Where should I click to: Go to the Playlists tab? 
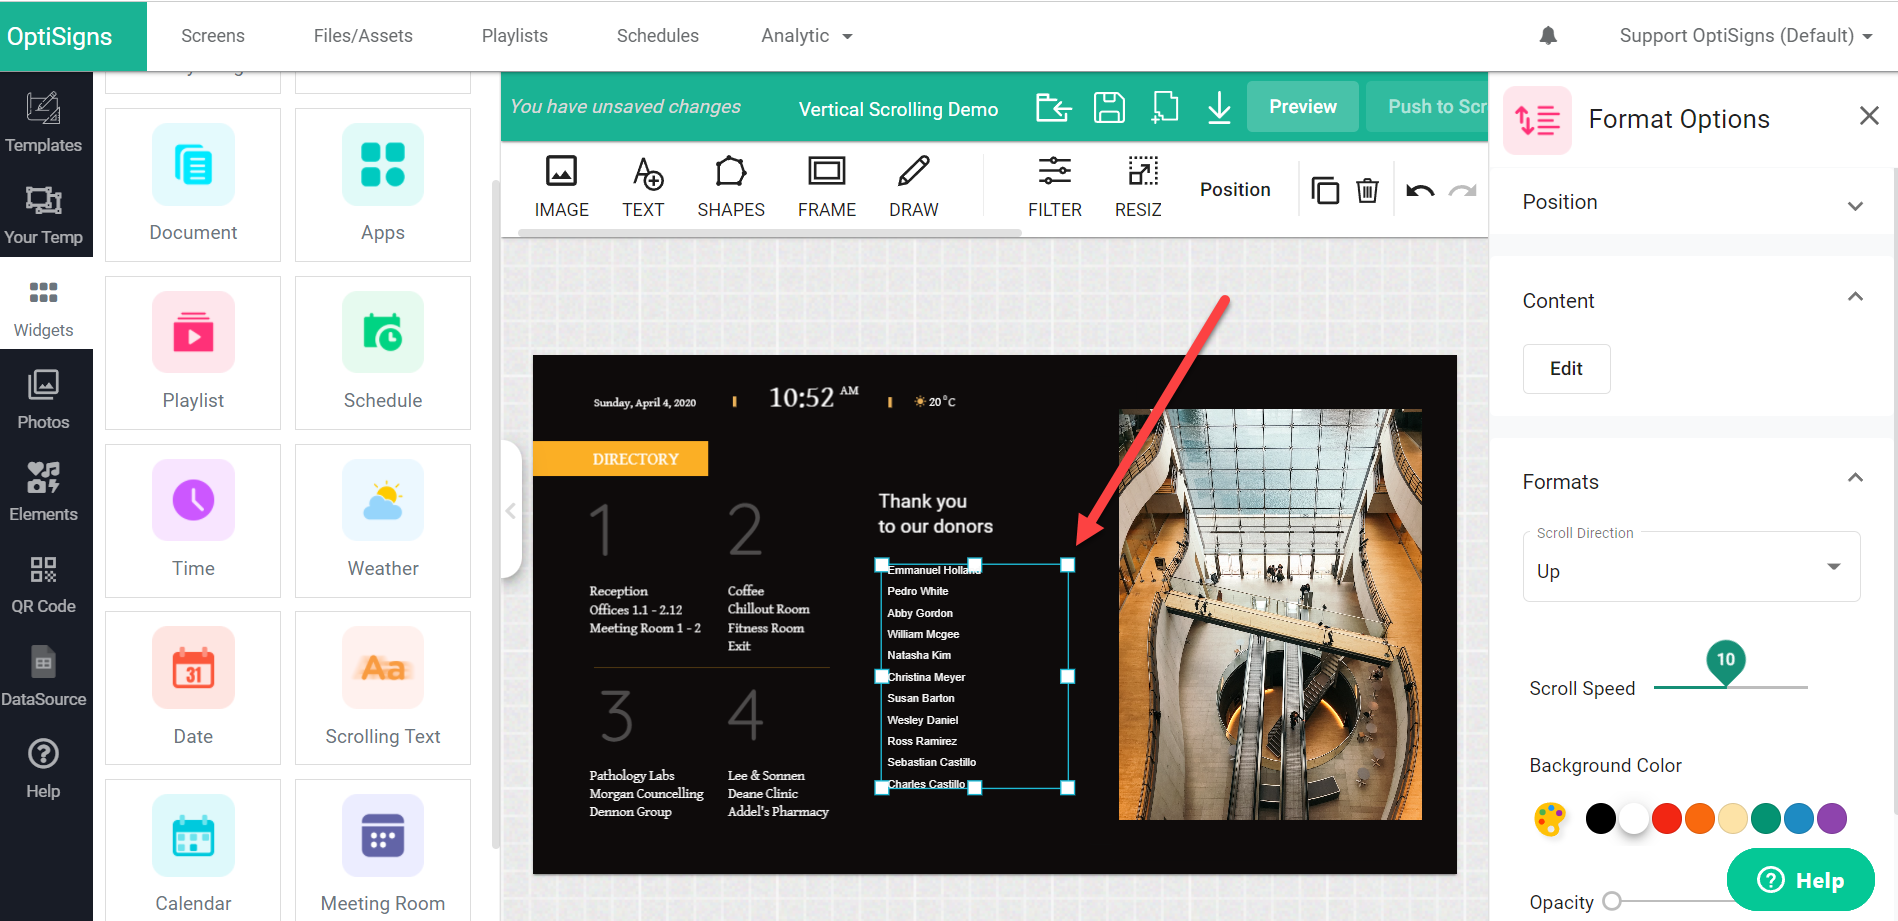point(514,36)
